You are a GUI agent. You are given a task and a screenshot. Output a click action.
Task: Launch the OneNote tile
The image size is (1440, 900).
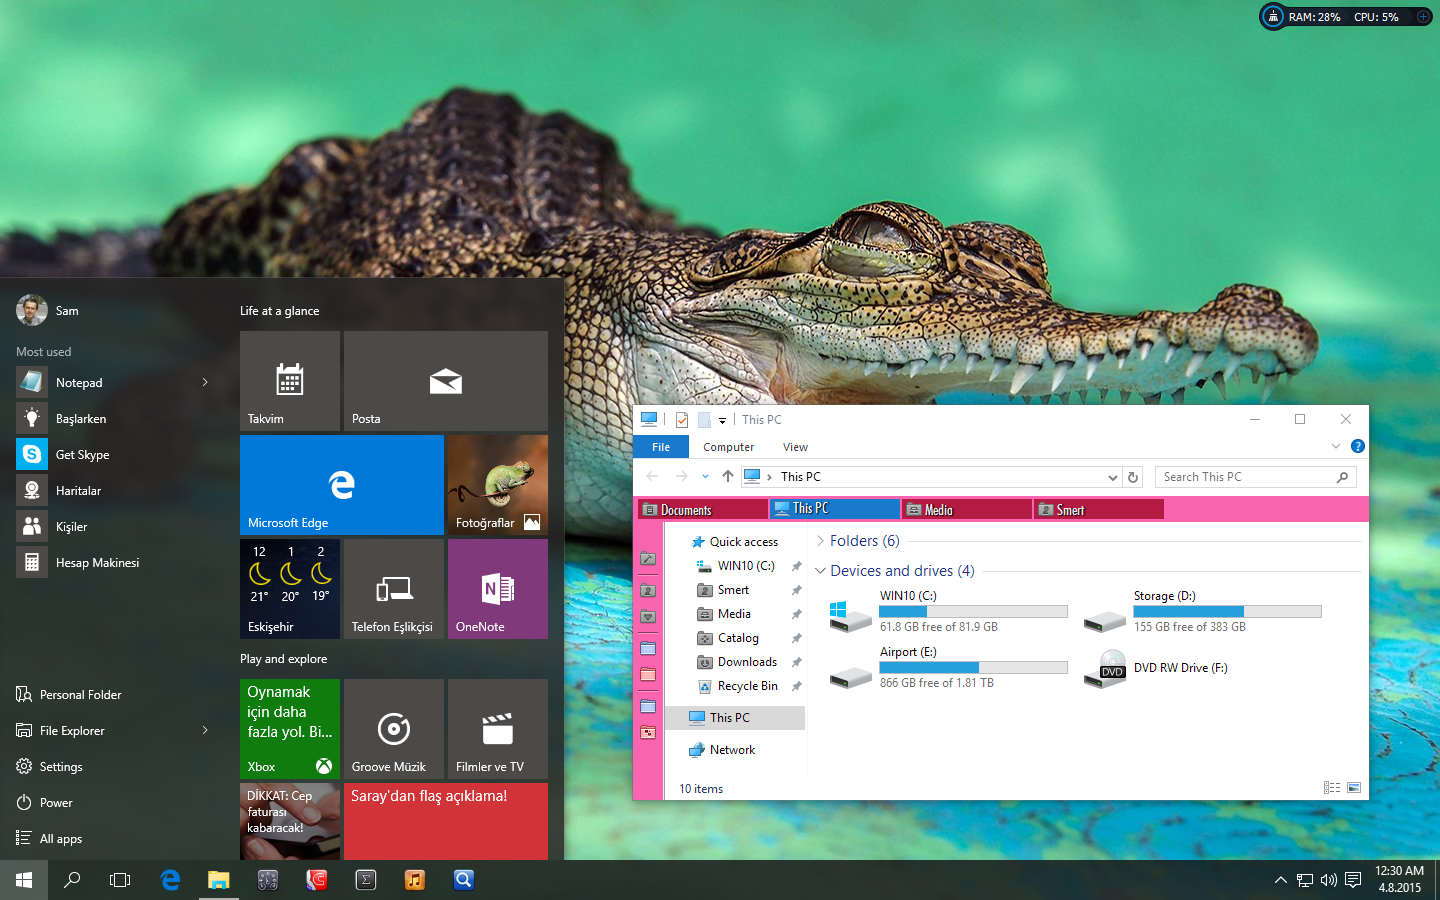tap(498, 589)
